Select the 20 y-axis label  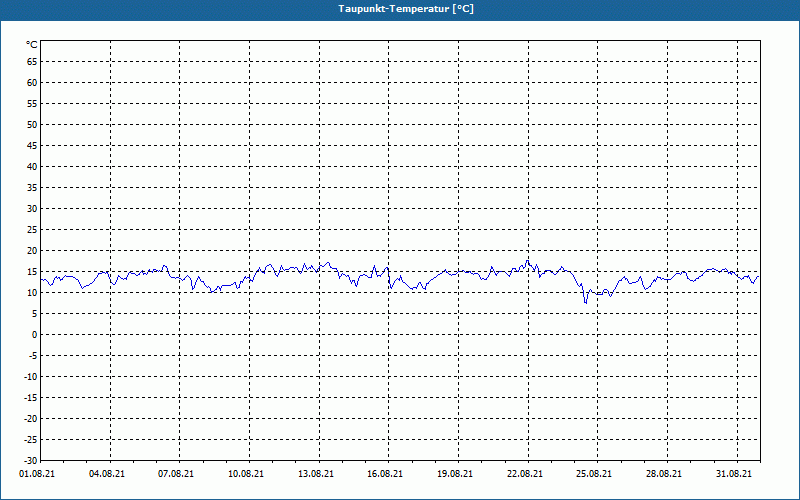[x=32, y=251]
